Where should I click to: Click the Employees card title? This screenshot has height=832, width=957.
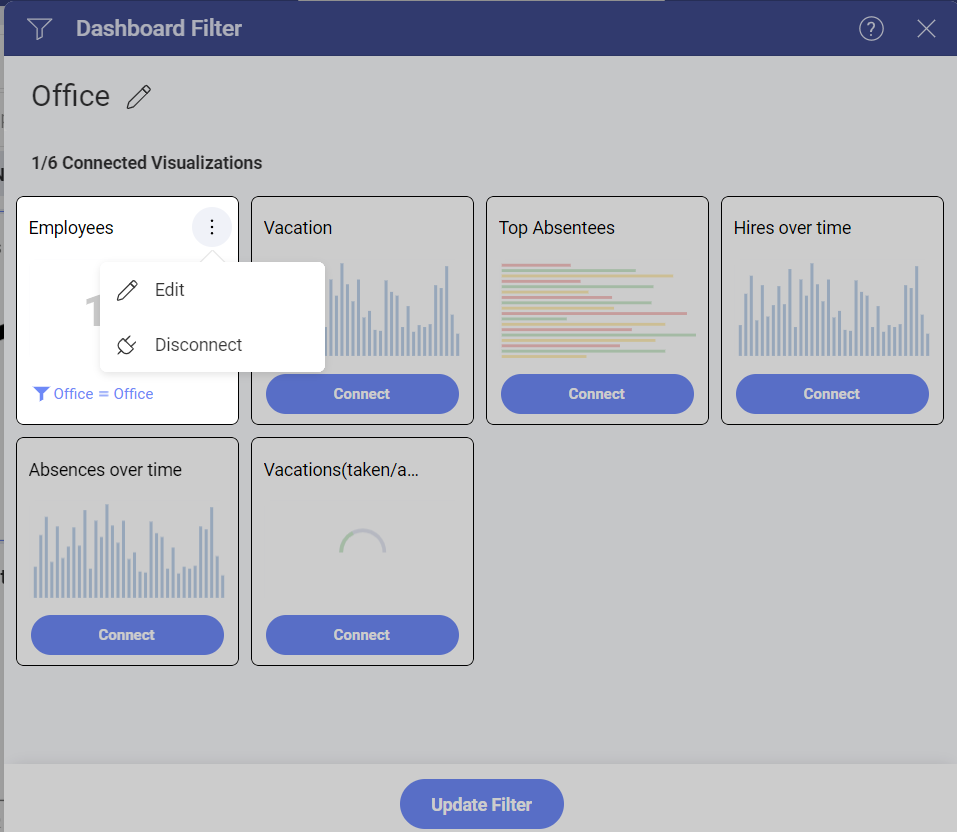71,228
